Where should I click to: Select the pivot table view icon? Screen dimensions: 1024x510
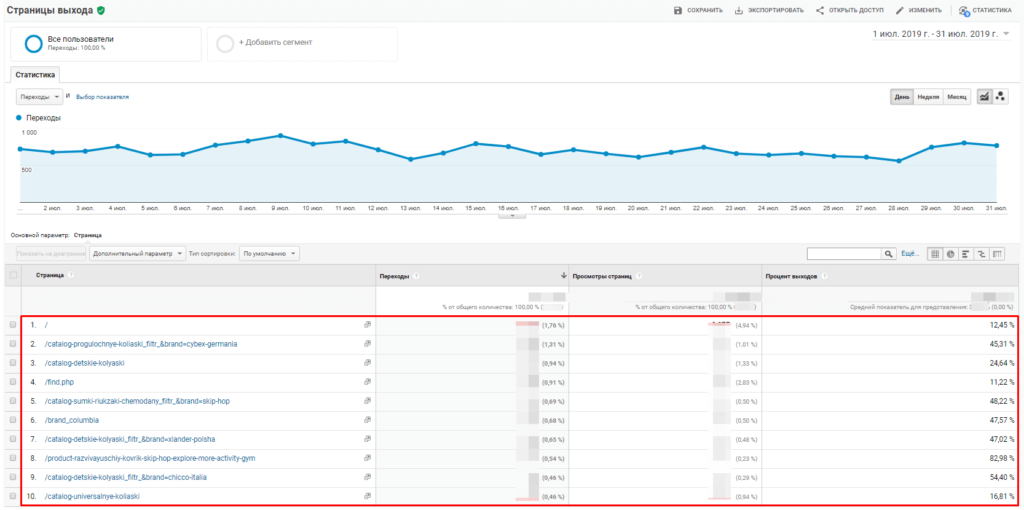997,254
